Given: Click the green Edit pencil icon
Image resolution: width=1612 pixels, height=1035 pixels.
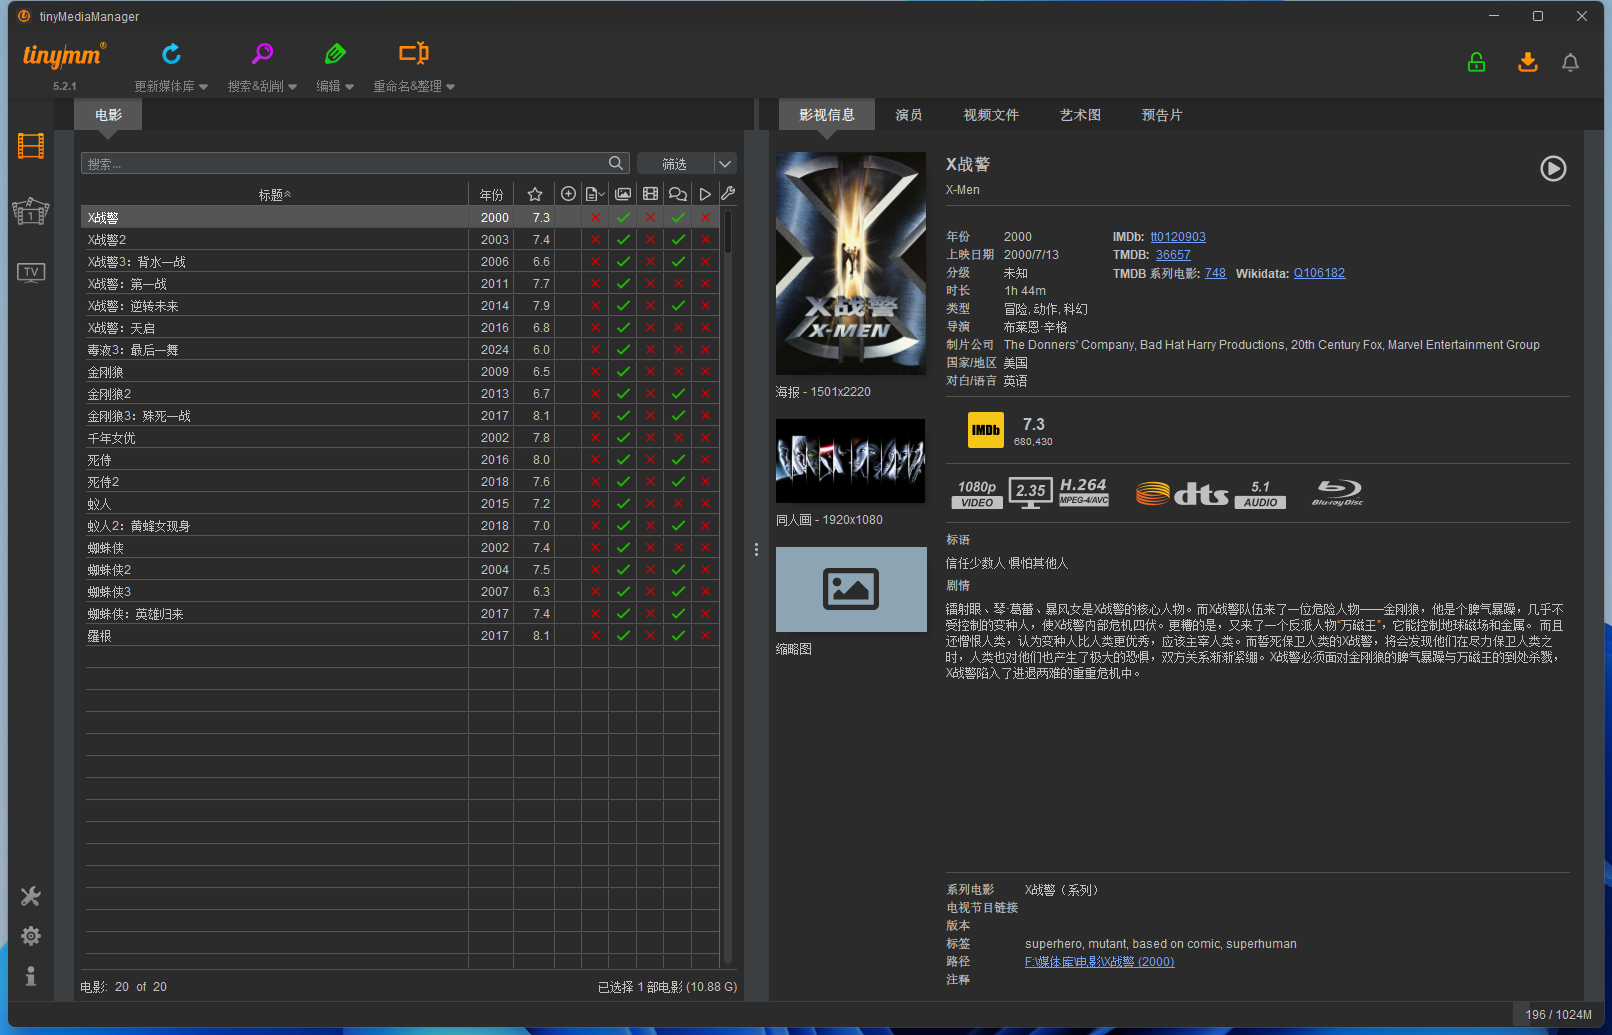Looking at the screenshot, I should tap(335, 54).
